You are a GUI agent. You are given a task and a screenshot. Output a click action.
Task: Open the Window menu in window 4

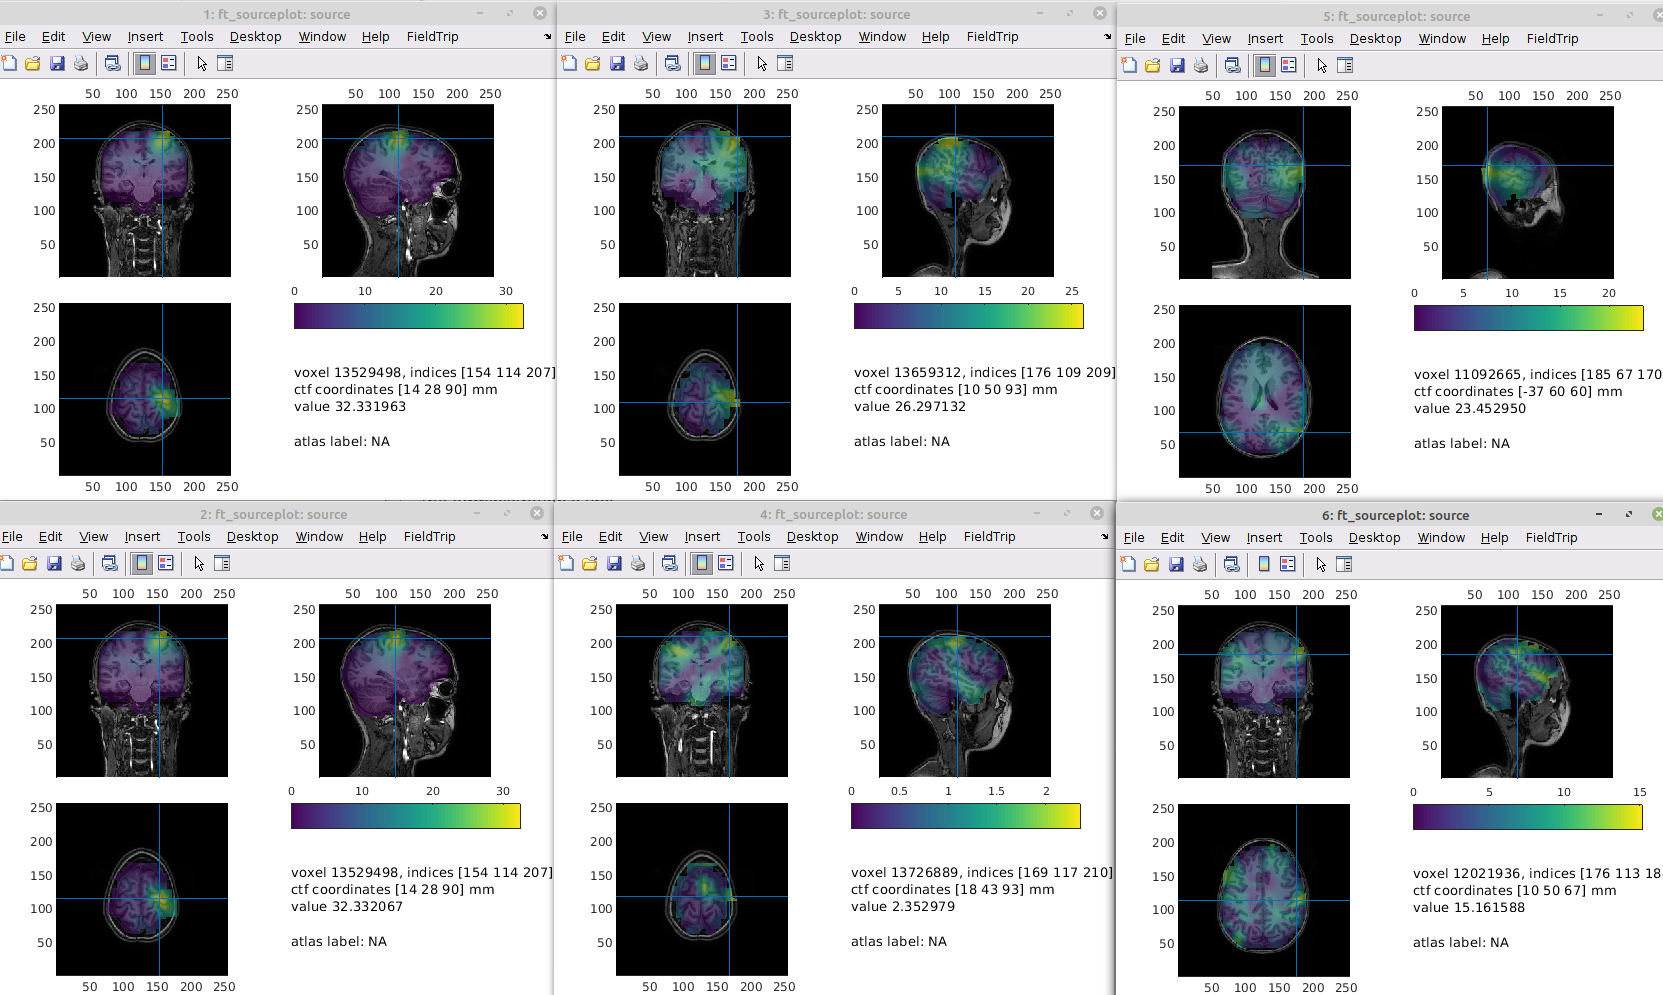879,537
